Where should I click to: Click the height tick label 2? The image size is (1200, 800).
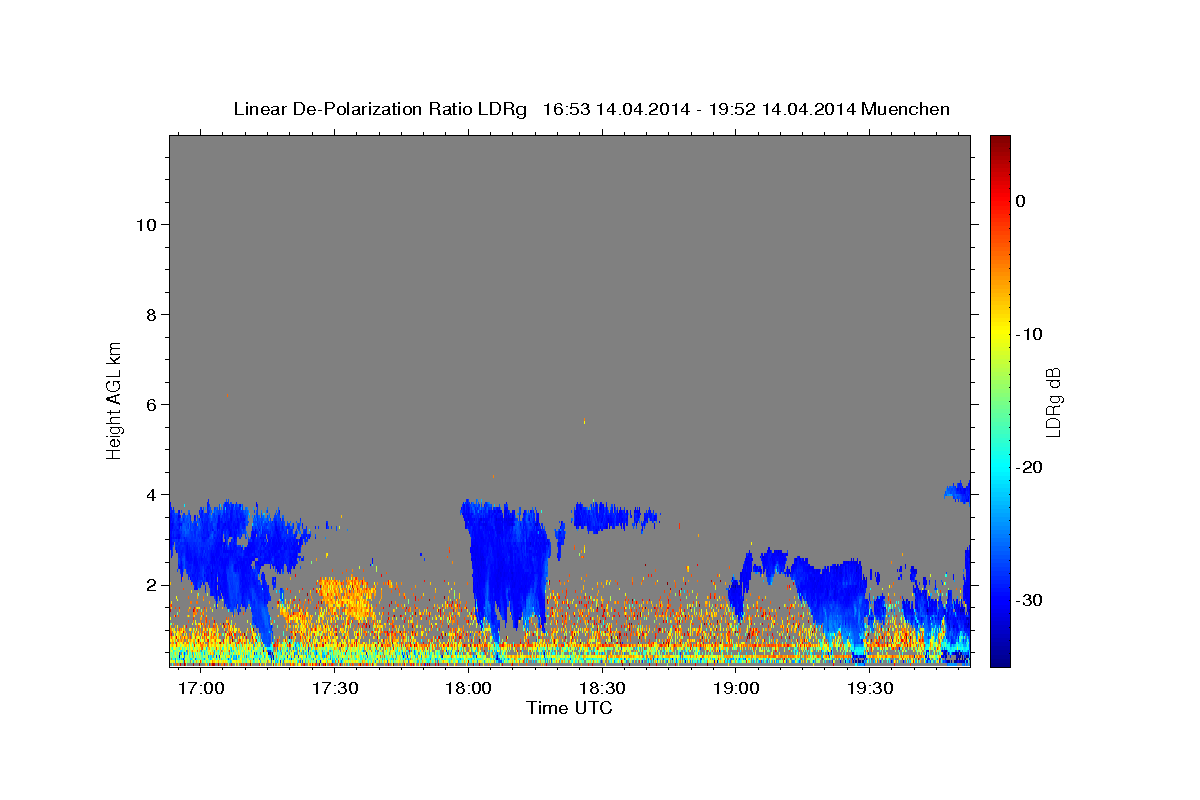click(x=149, y=584)
